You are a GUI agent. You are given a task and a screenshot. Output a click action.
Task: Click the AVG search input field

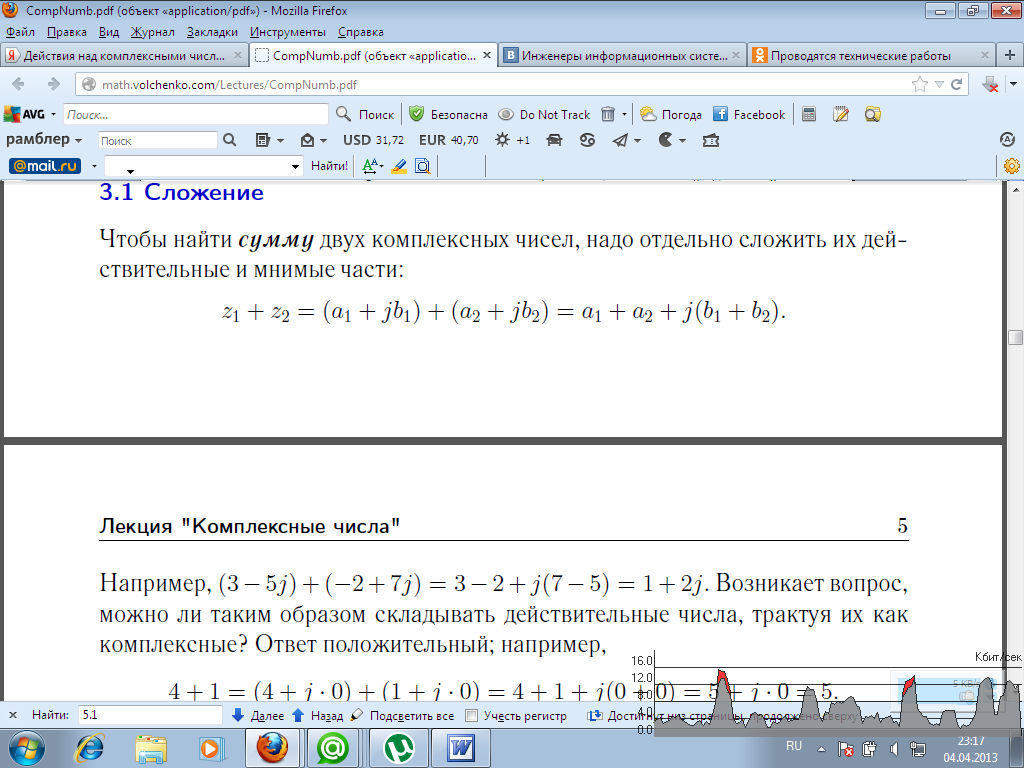196,114
